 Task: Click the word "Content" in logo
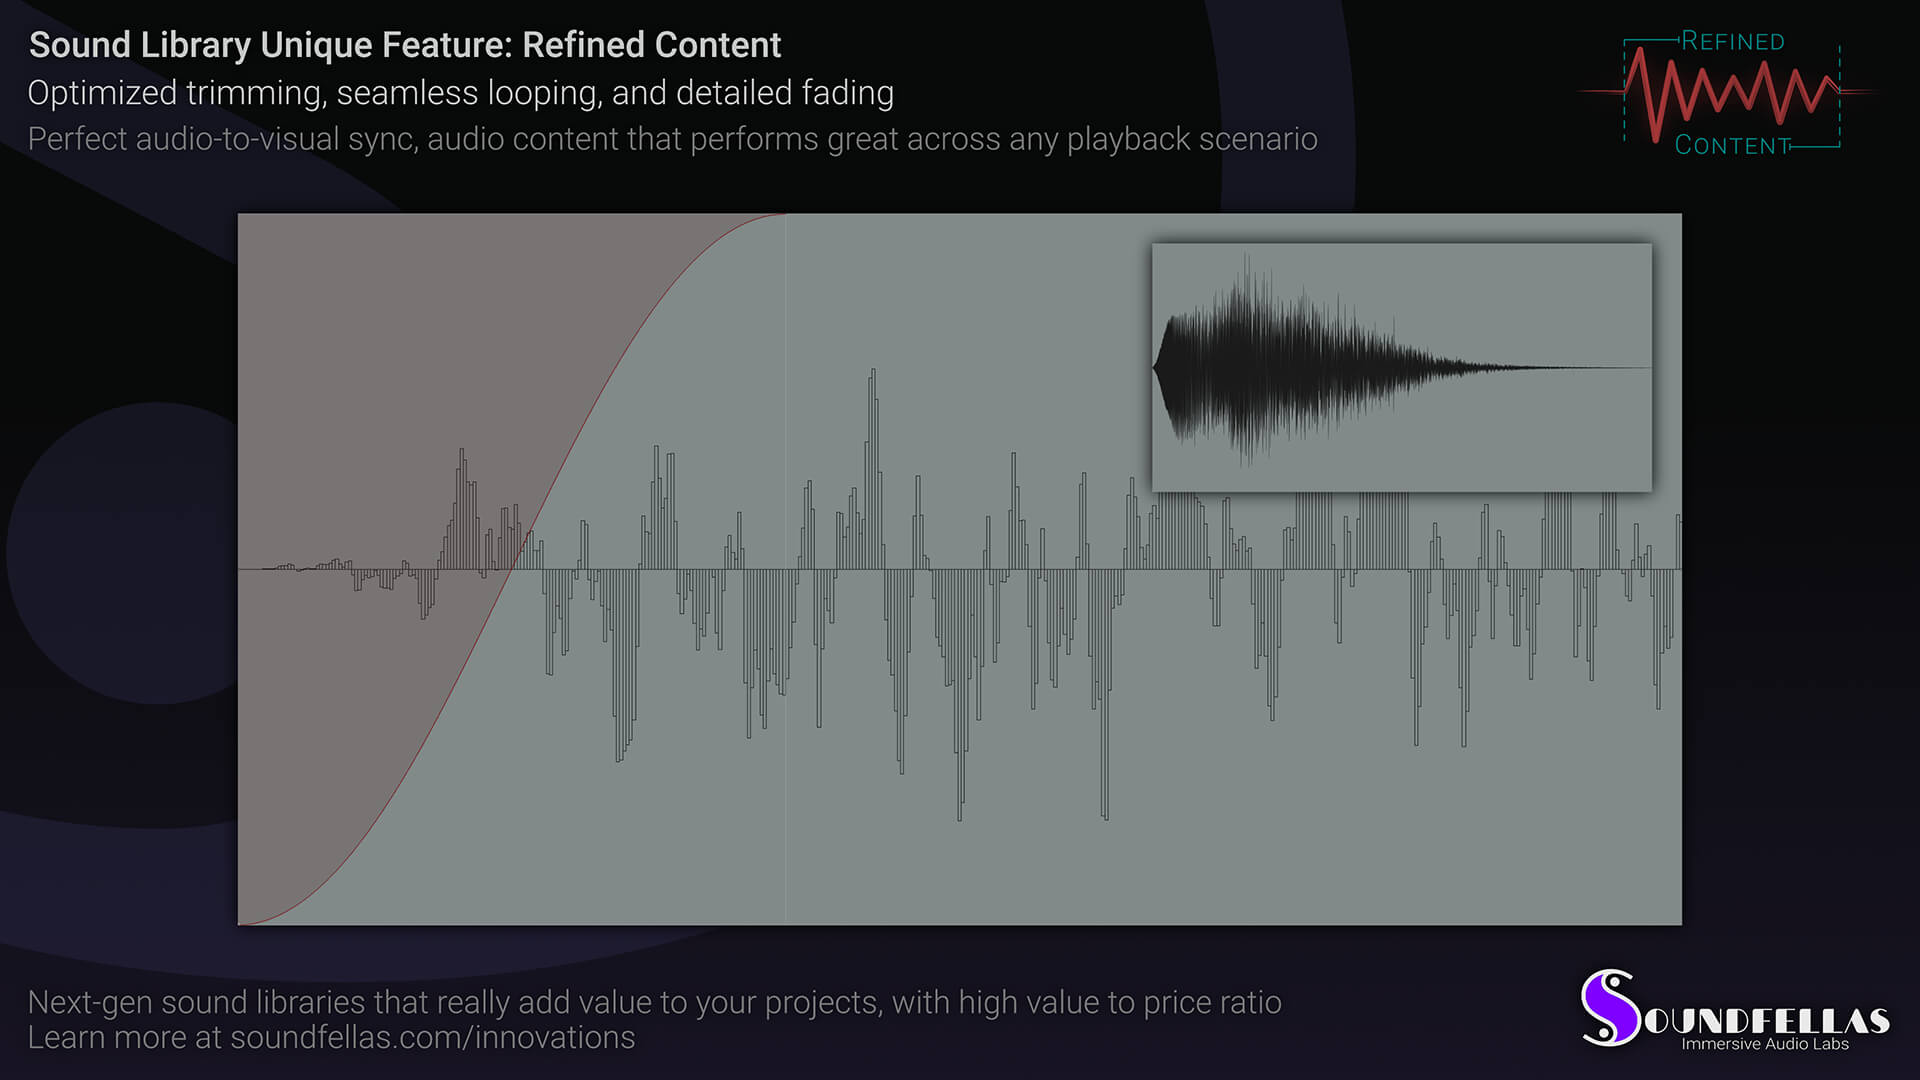click(x=1732, y=146)
